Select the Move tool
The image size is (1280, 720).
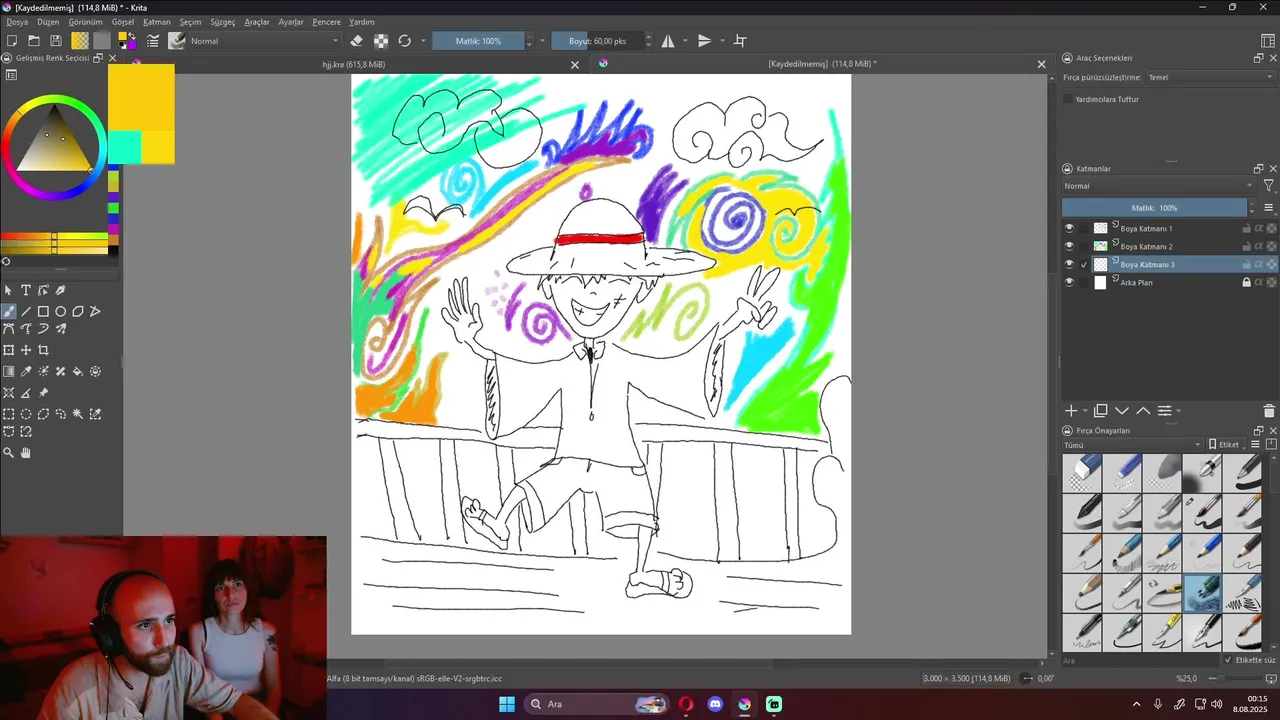[26, 350]
